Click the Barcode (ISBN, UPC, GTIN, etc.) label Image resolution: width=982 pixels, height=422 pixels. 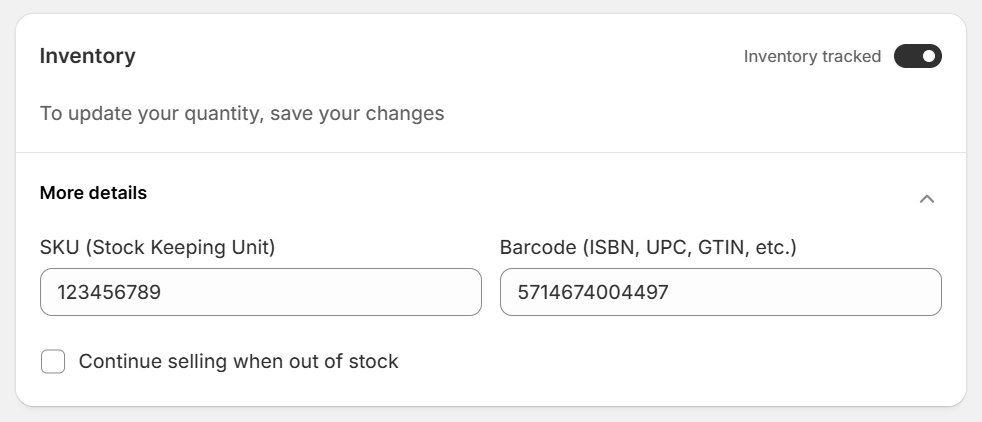pyautogui.click(x=648, y=247)
